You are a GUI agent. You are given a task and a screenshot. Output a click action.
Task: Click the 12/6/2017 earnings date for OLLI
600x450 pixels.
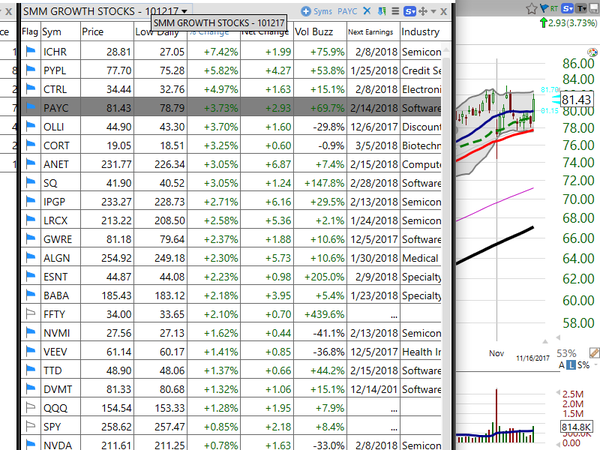(374, 127)
